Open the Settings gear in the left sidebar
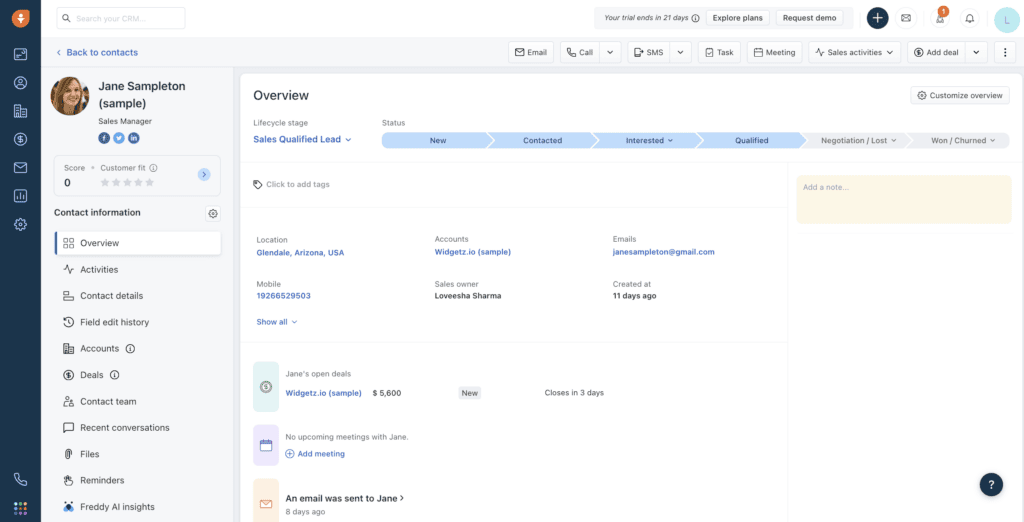This screenshot has width=1024, height=522. (20, 224)
